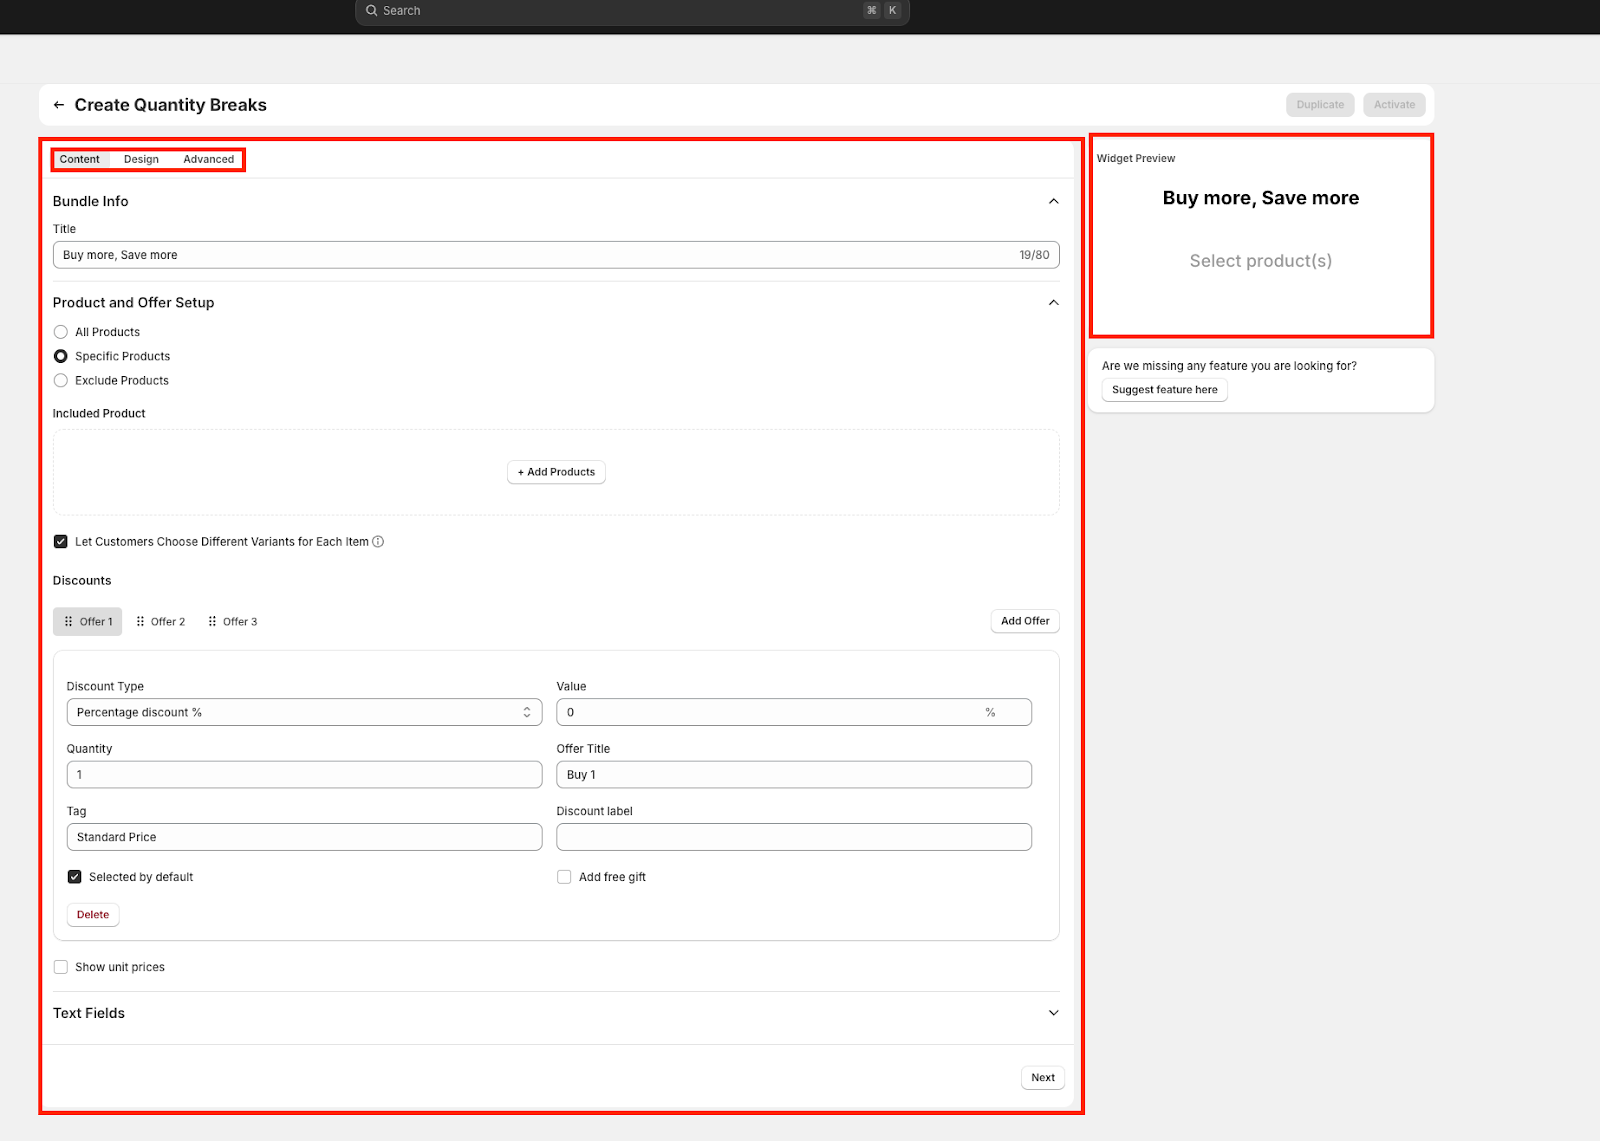This screenshot has width=1600, height=1141.
Task: Choose the Exclude Products radio option
Action: point(61,381)
